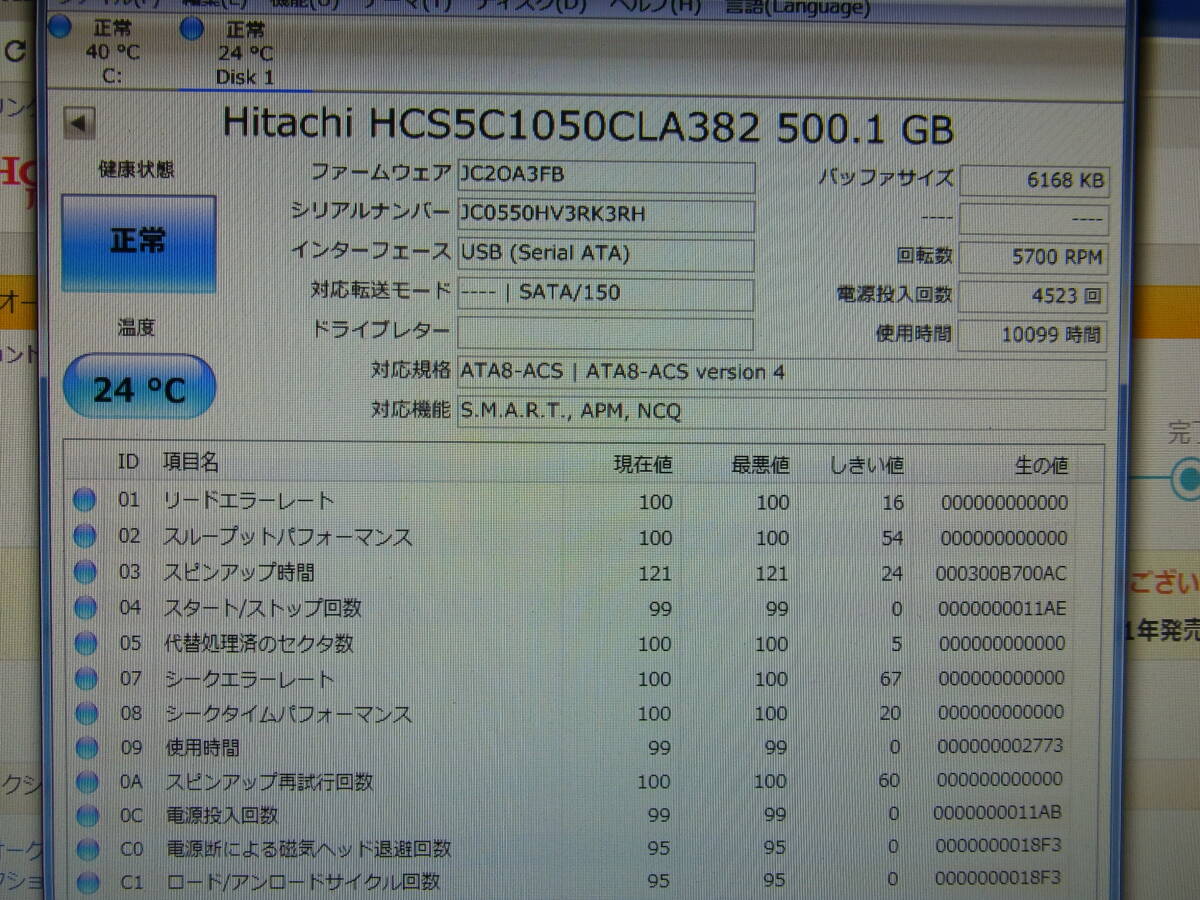Click the status circle of row C1 ロード/アンロードサイクル回数

(x=89, y=883)
